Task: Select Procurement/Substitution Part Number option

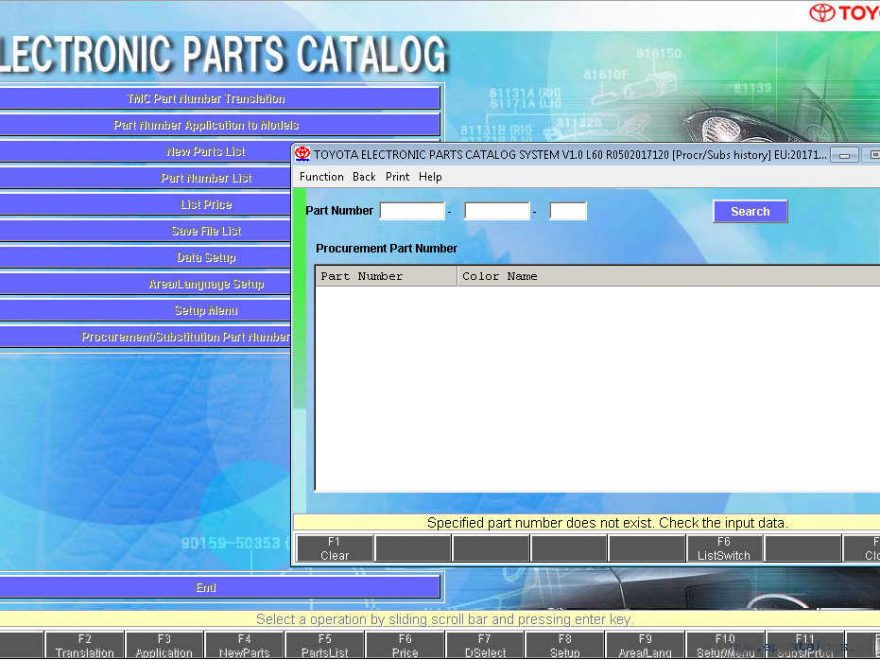Action: click(145, 337)
